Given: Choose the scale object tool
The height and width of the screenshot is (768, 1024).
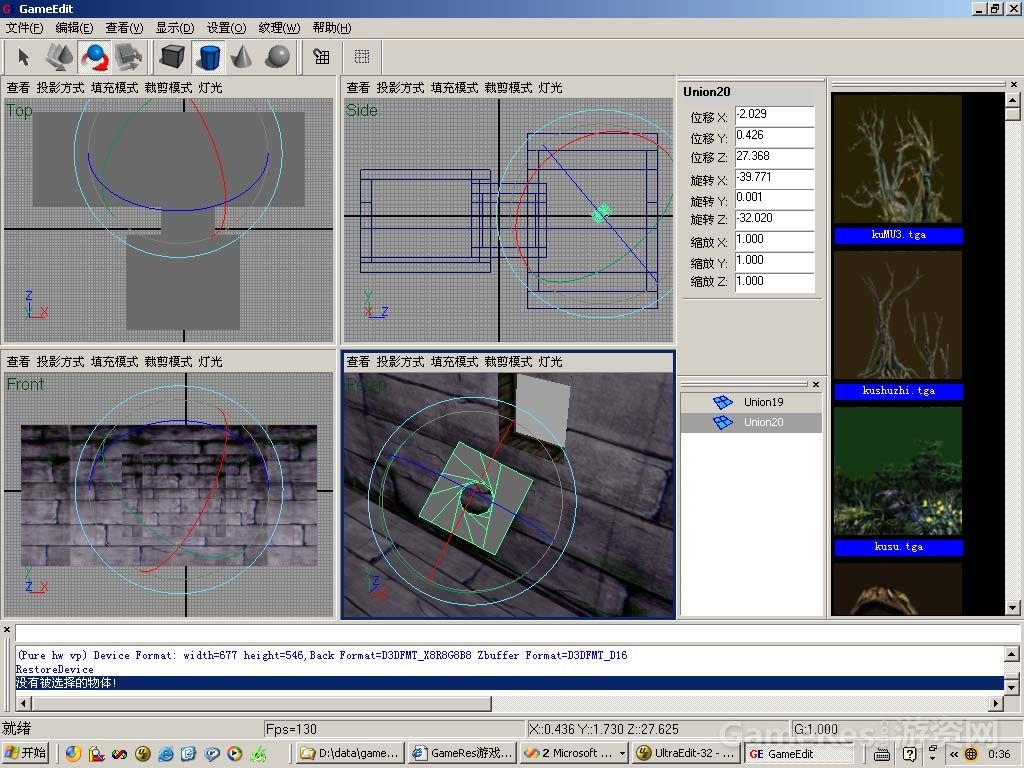Looking at the screenshot, I should coord(129,57).
